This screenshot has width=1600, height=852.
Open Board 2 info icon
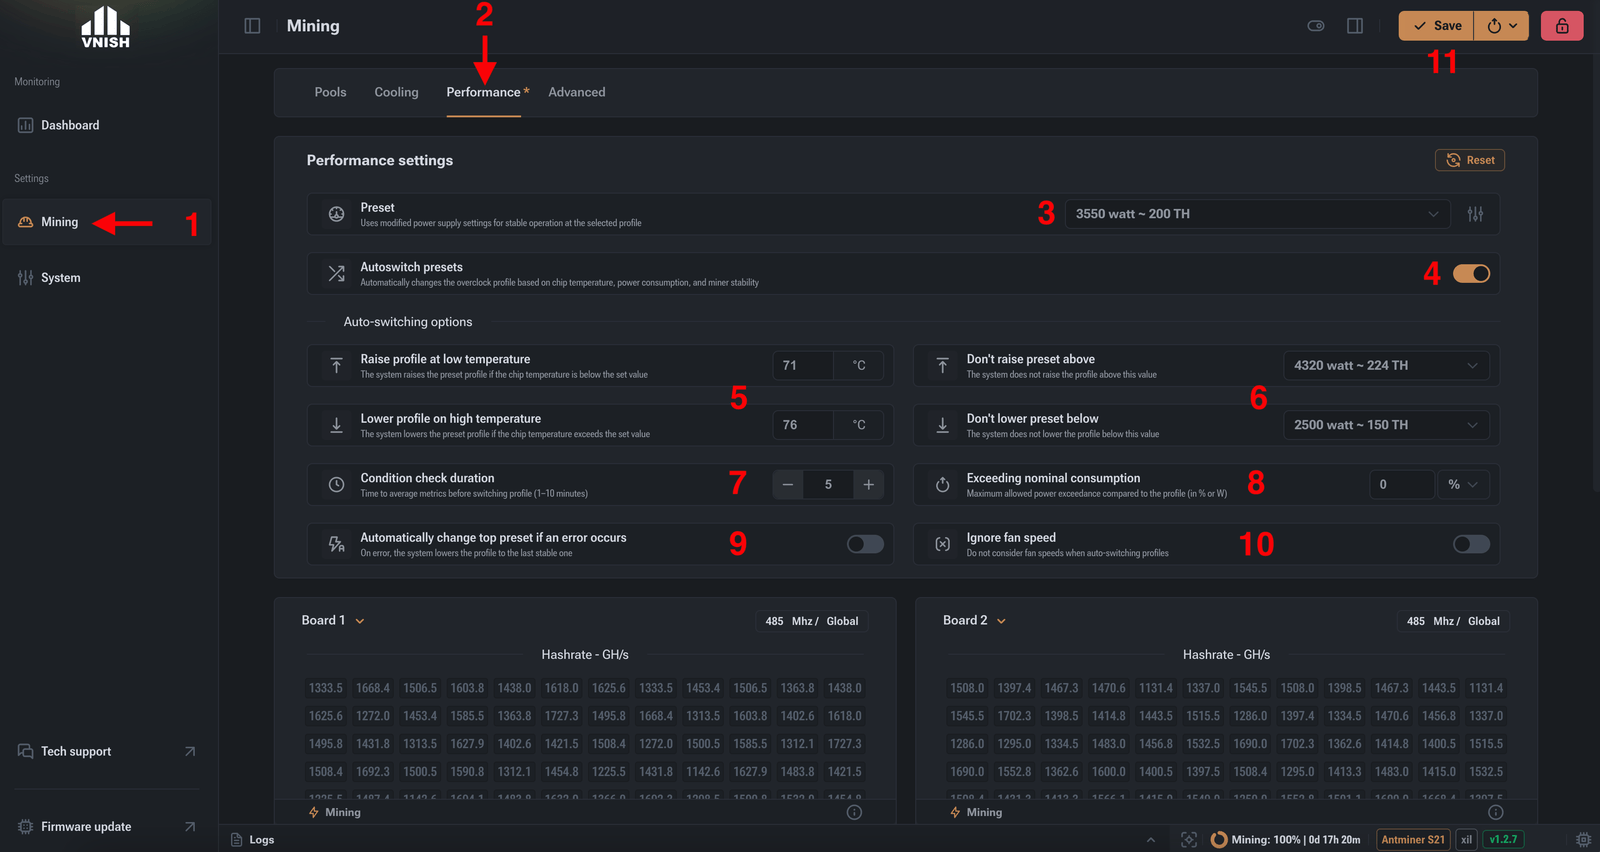click(x=1496, y=812)
